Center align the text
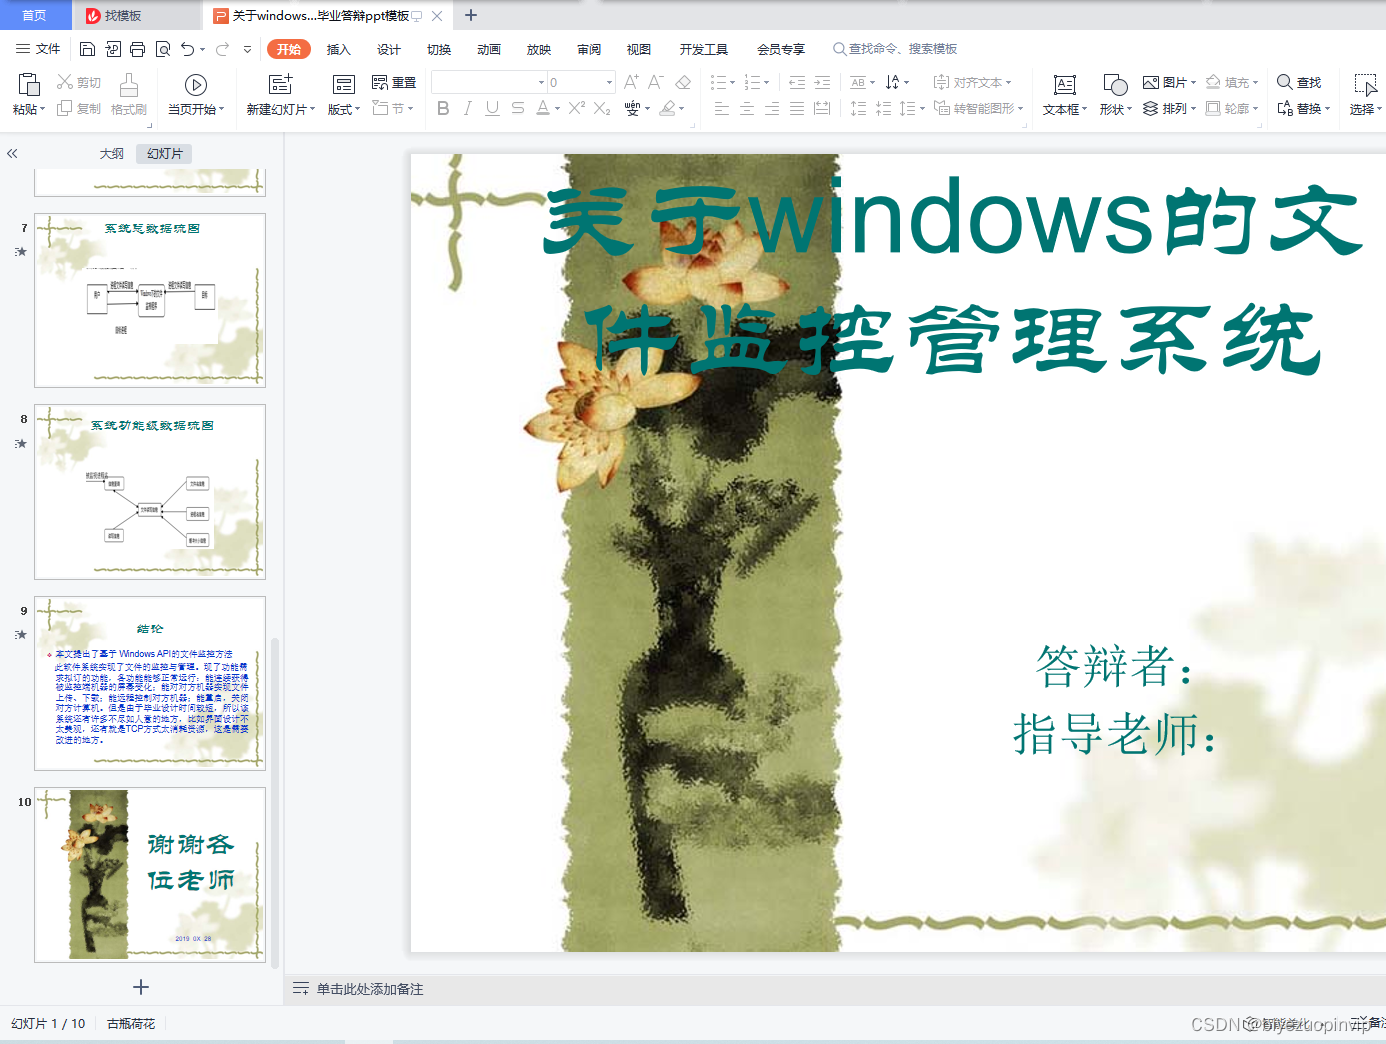 747,108
